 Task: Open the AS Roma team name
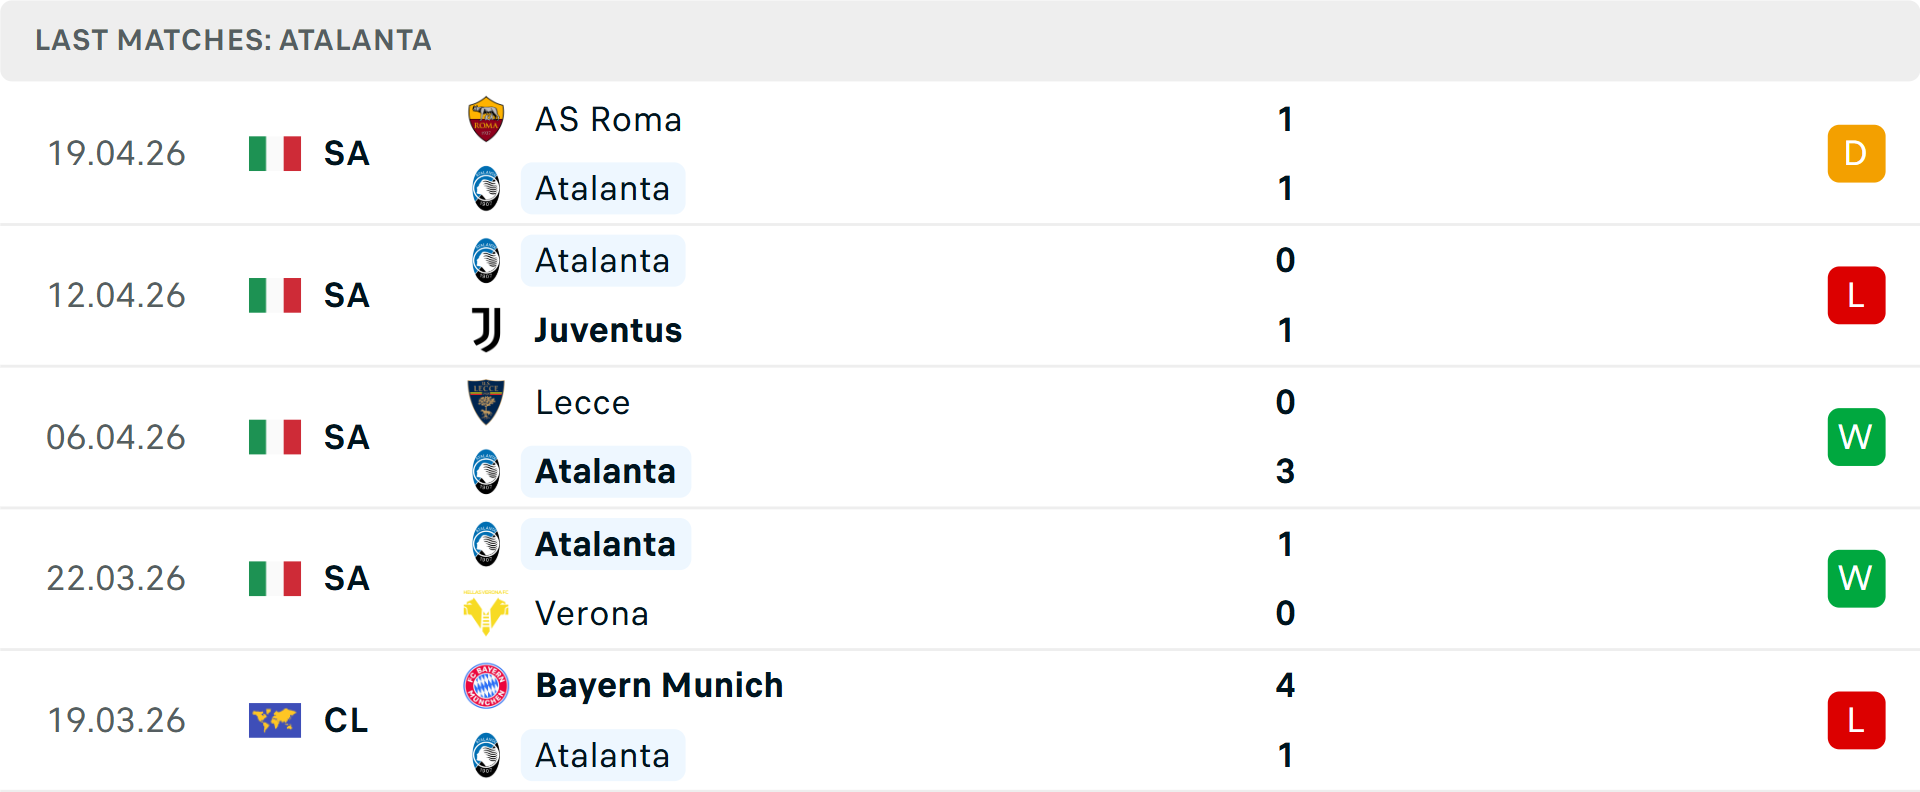click(608, 120)
